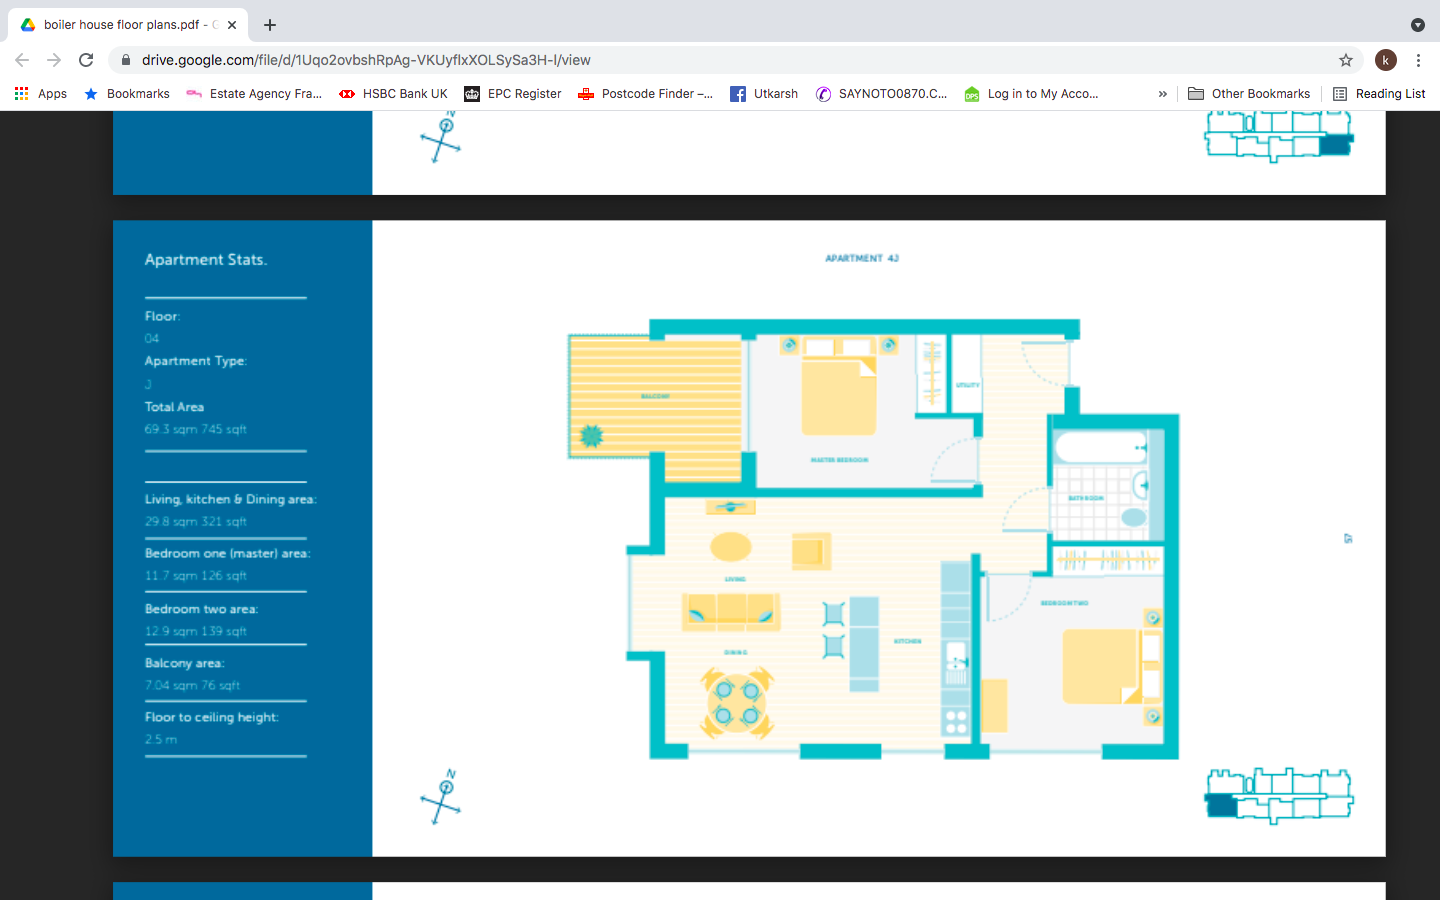Open the Reading List
This screenshot has height=900, width=1440.
tap(1379, 94)
